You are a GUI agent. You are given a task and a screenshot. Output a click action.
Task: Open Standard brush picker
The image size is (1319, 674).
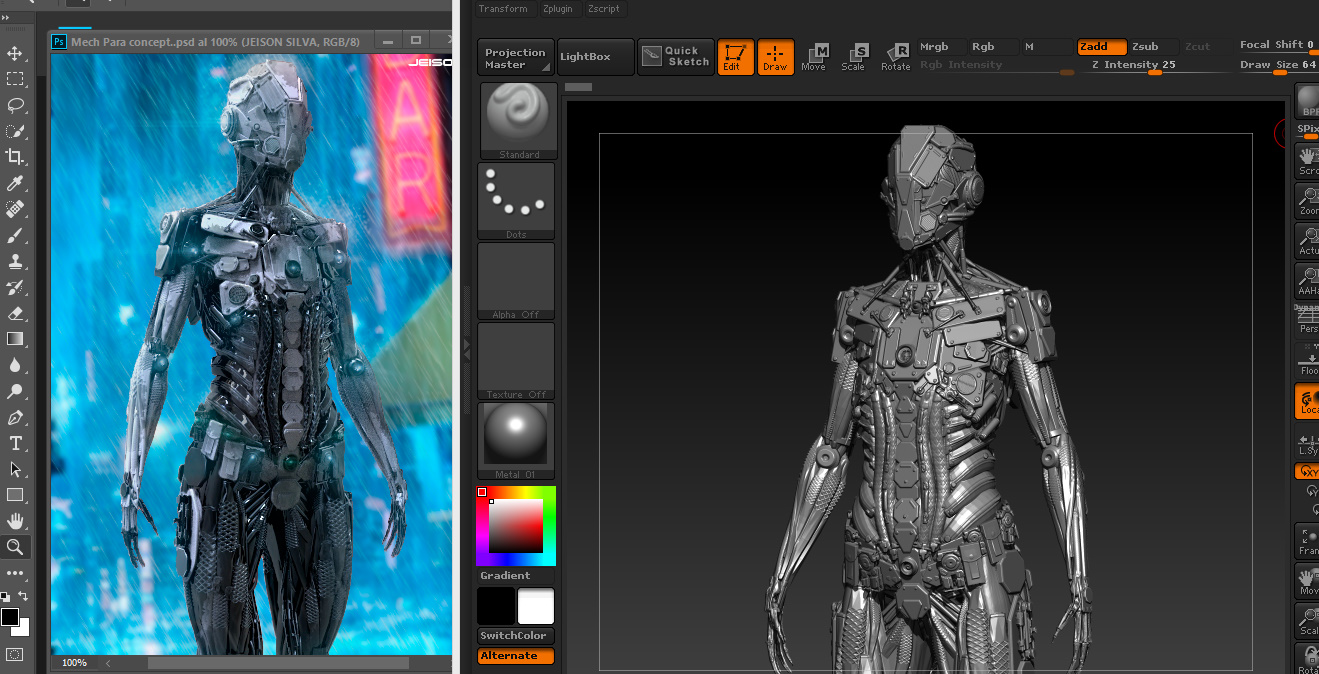point(518,121)
